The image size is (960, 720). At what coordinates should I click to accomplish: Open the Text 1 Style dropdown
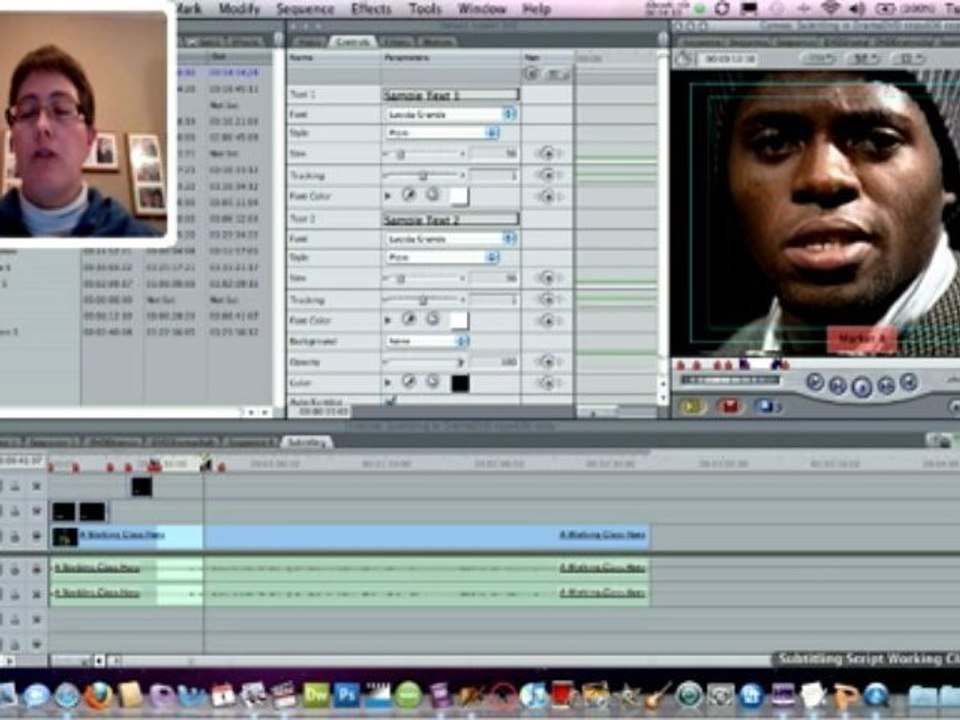pyautogui.click(x=442, y=133)
